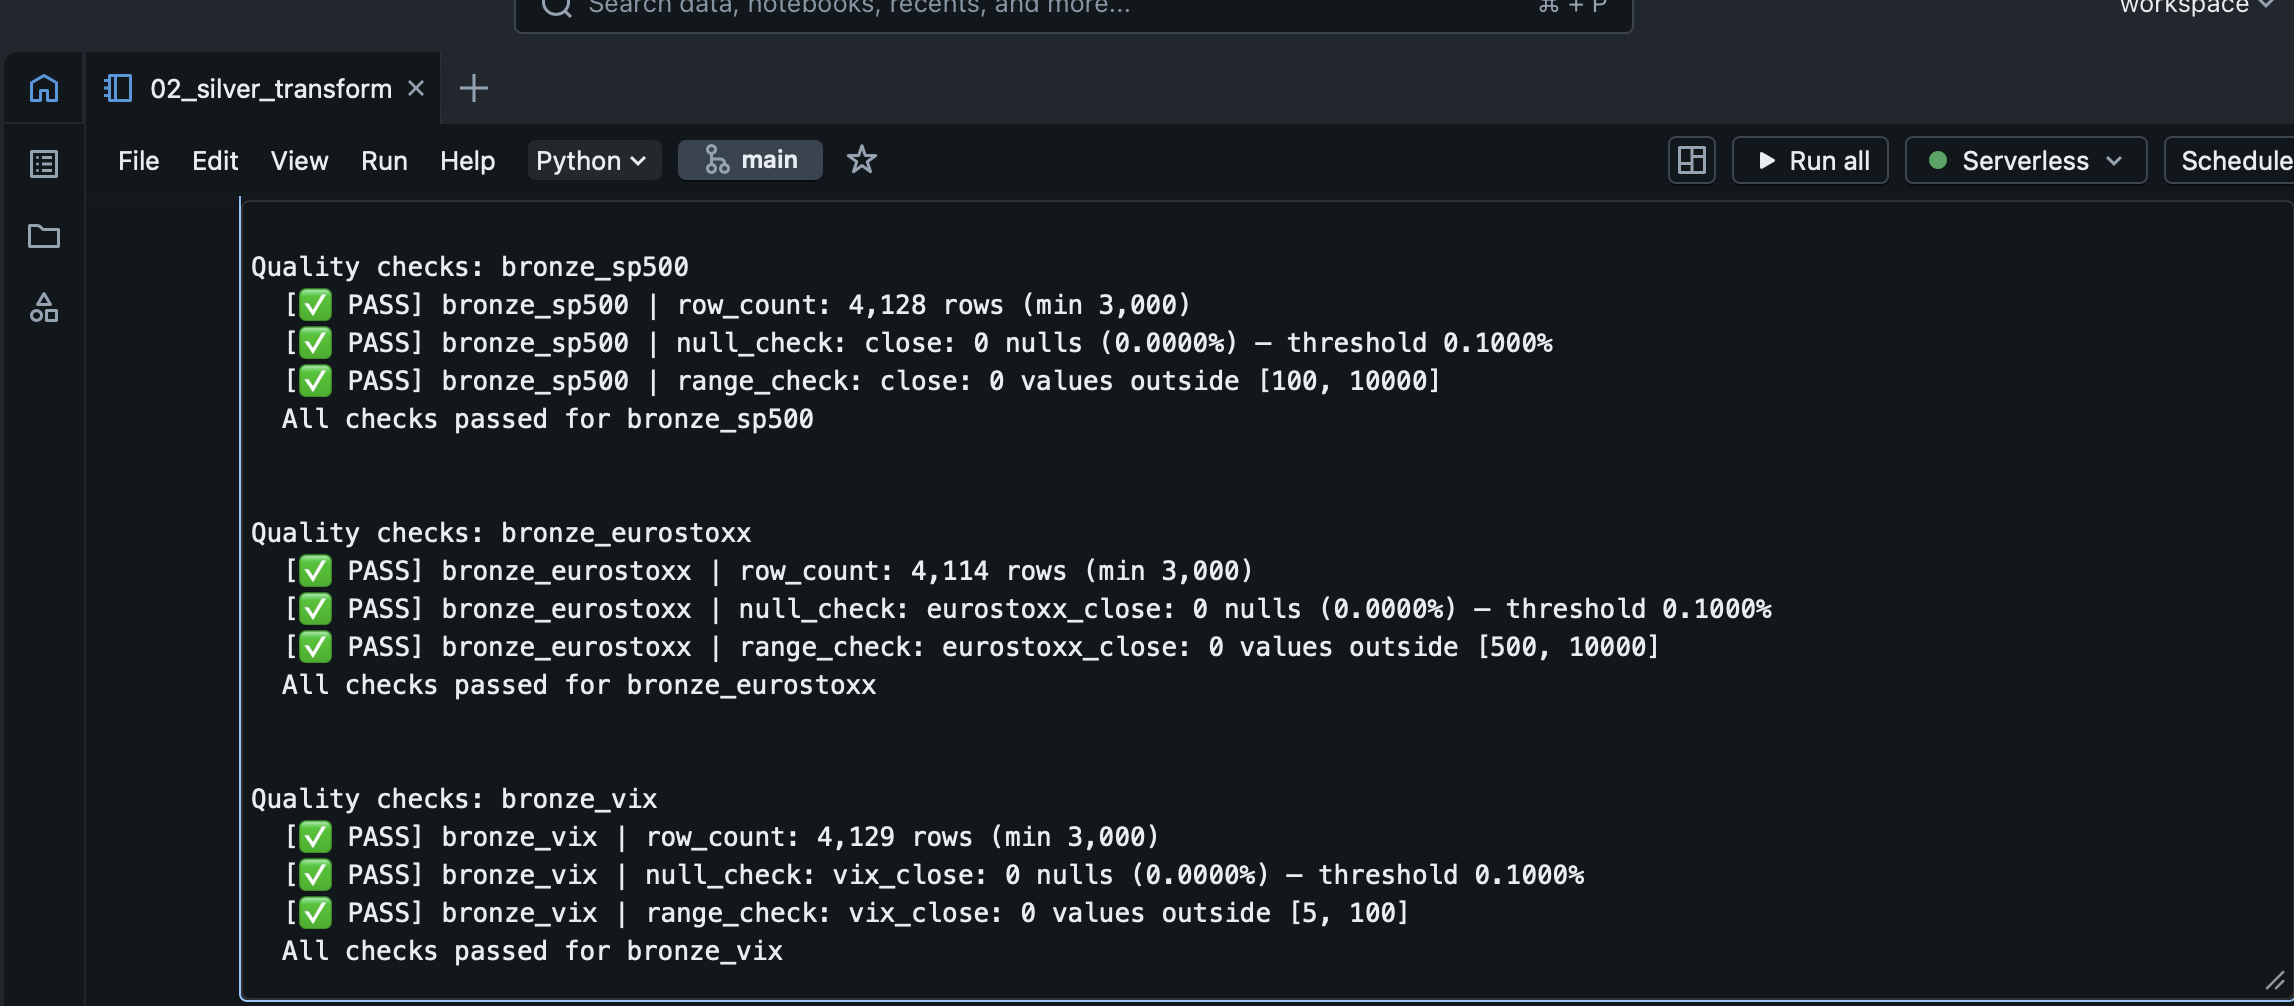
Task: Open the File menu
Action: click(x=138, y=160)
